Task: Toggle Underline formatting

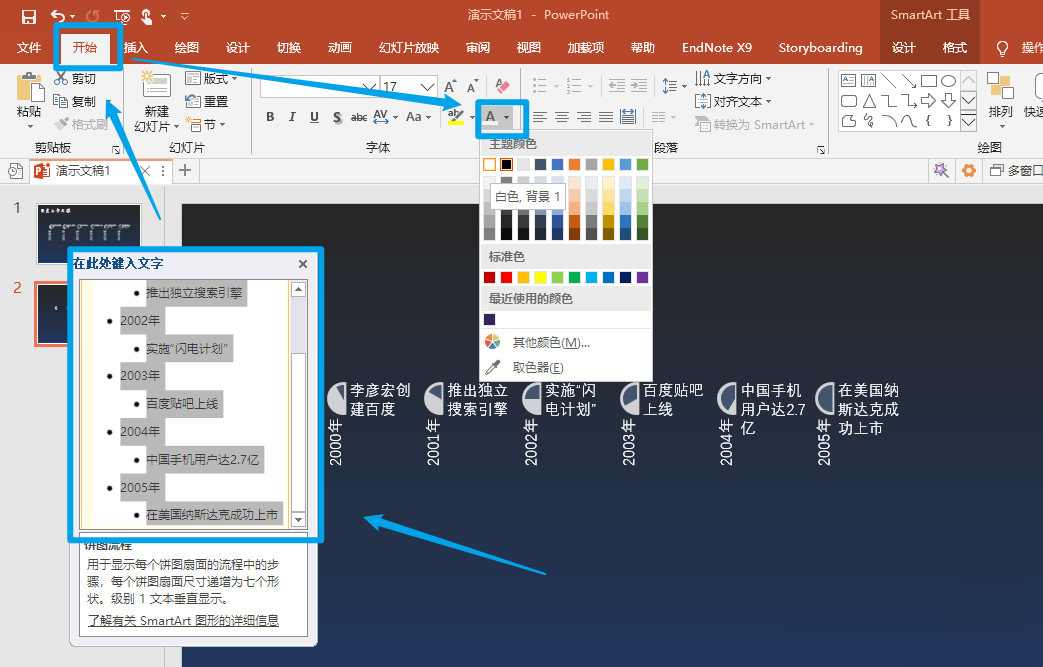Action: tap(315, 117)
